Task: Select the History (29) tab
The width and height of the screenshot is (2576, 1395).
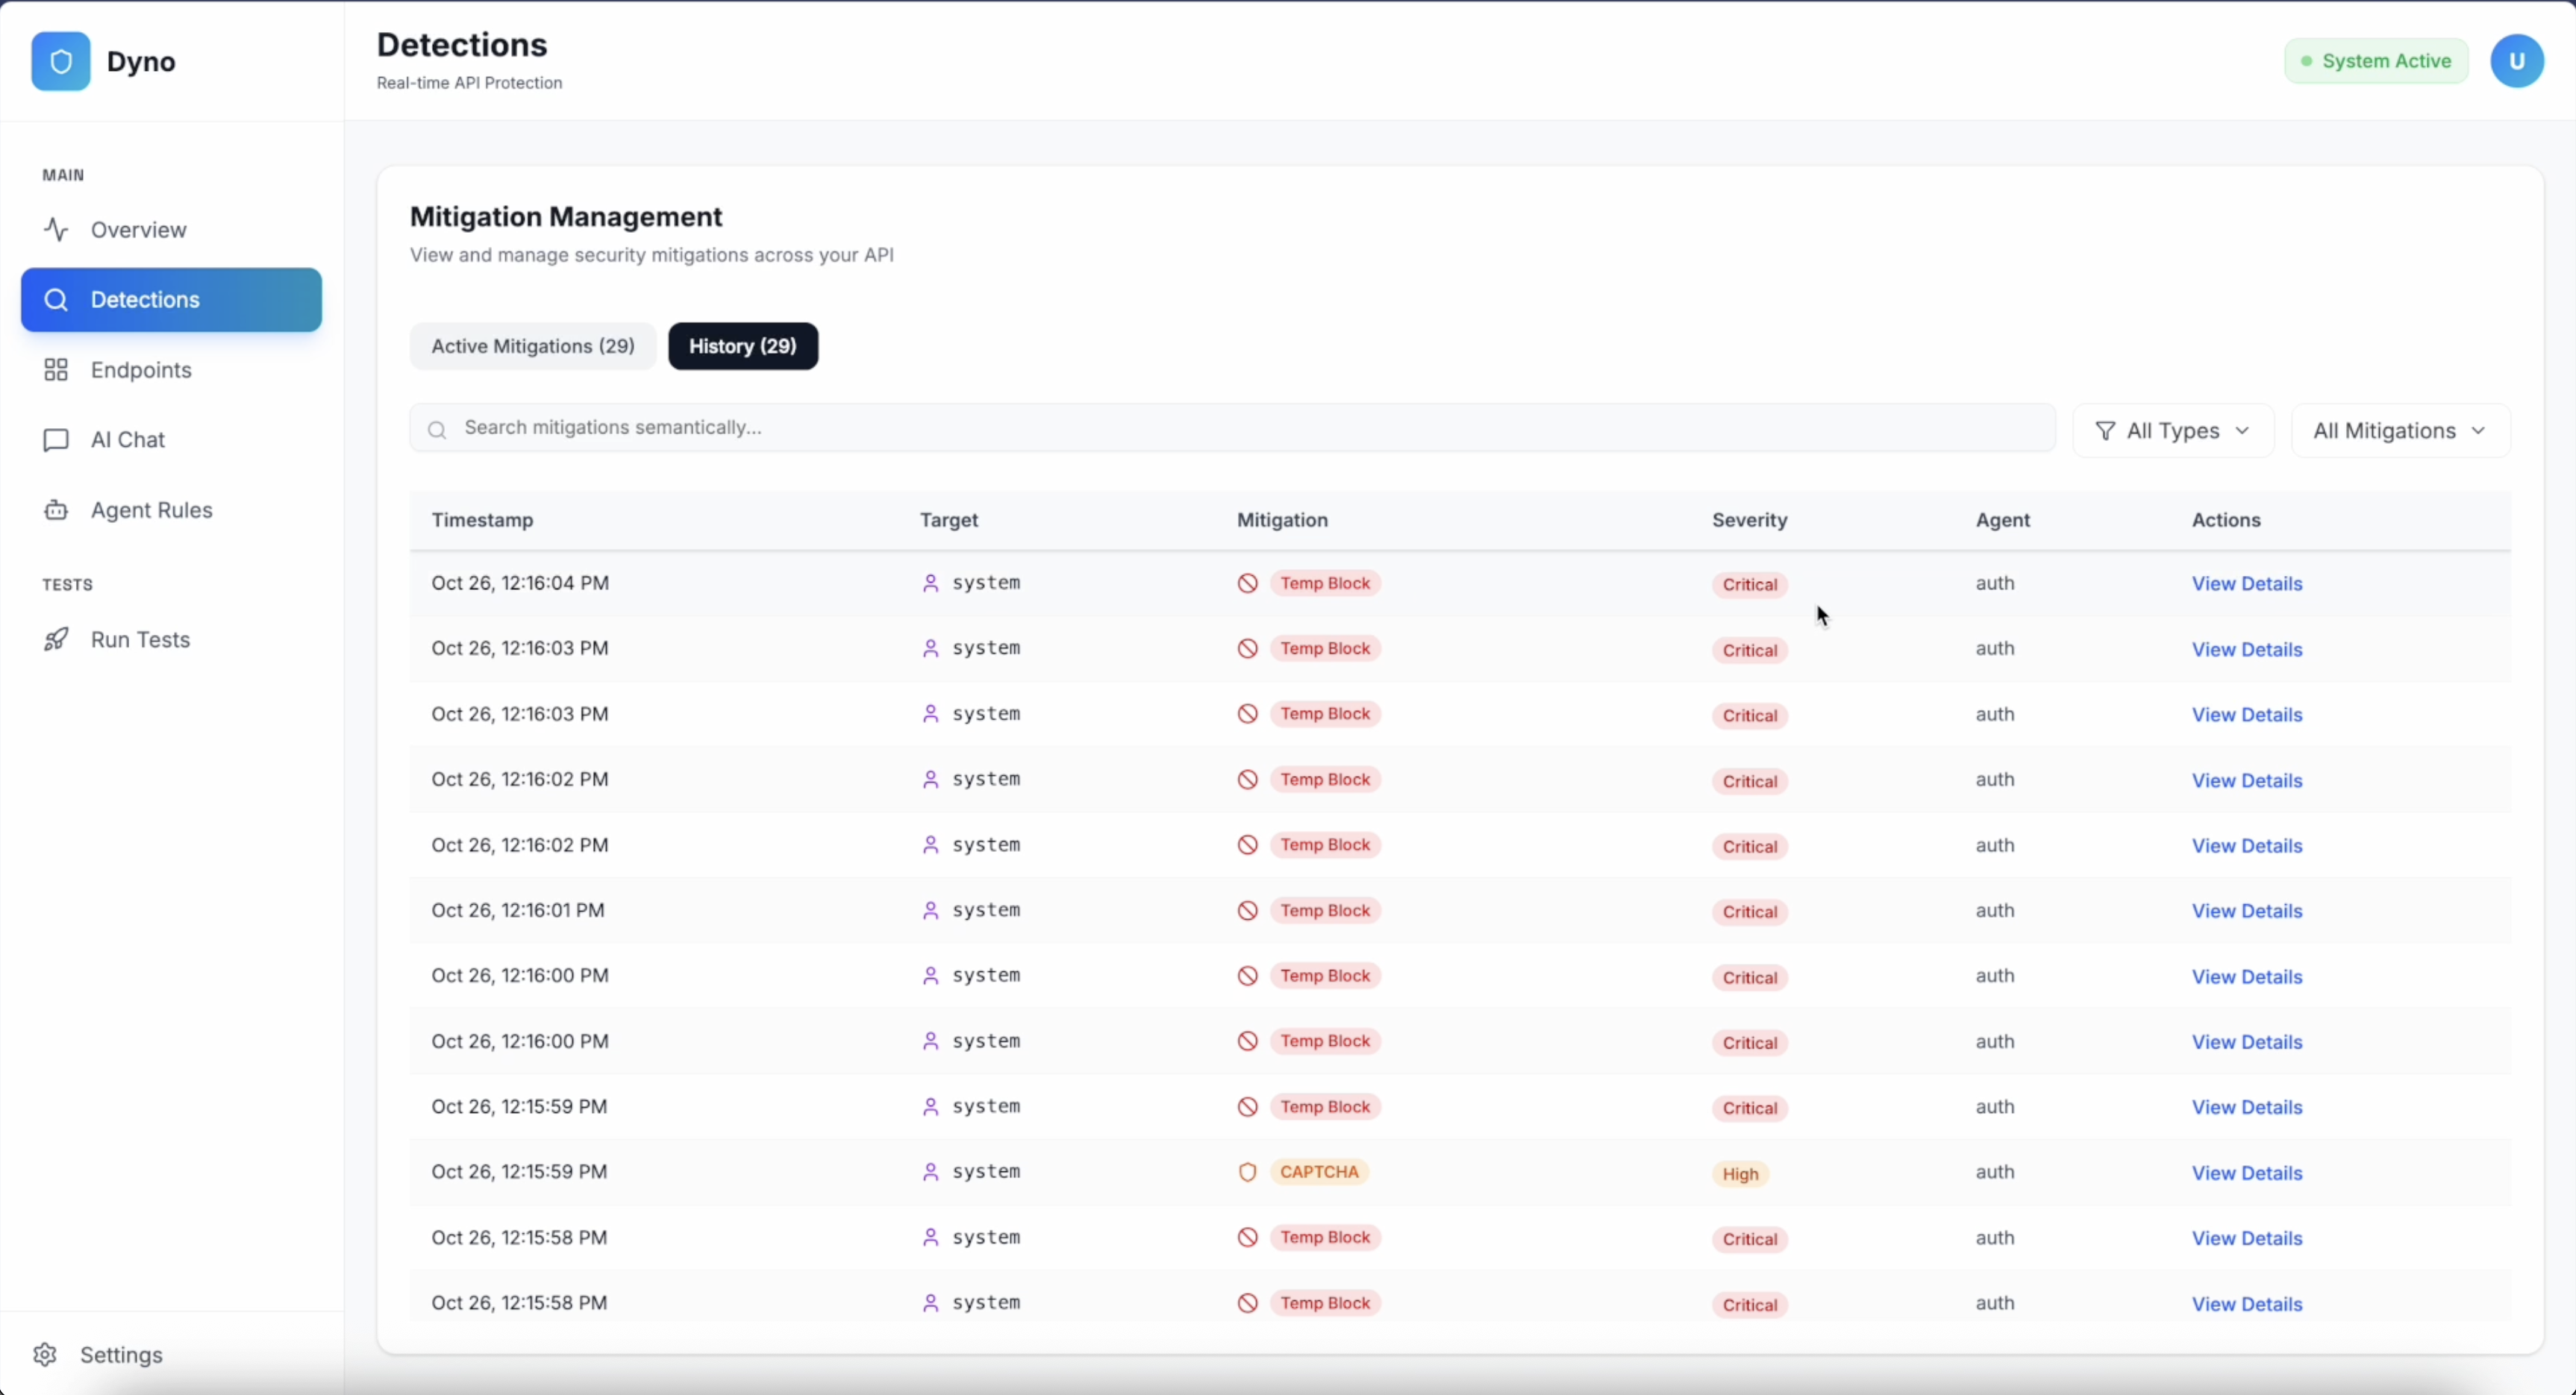Action: [x=743, y=346]
